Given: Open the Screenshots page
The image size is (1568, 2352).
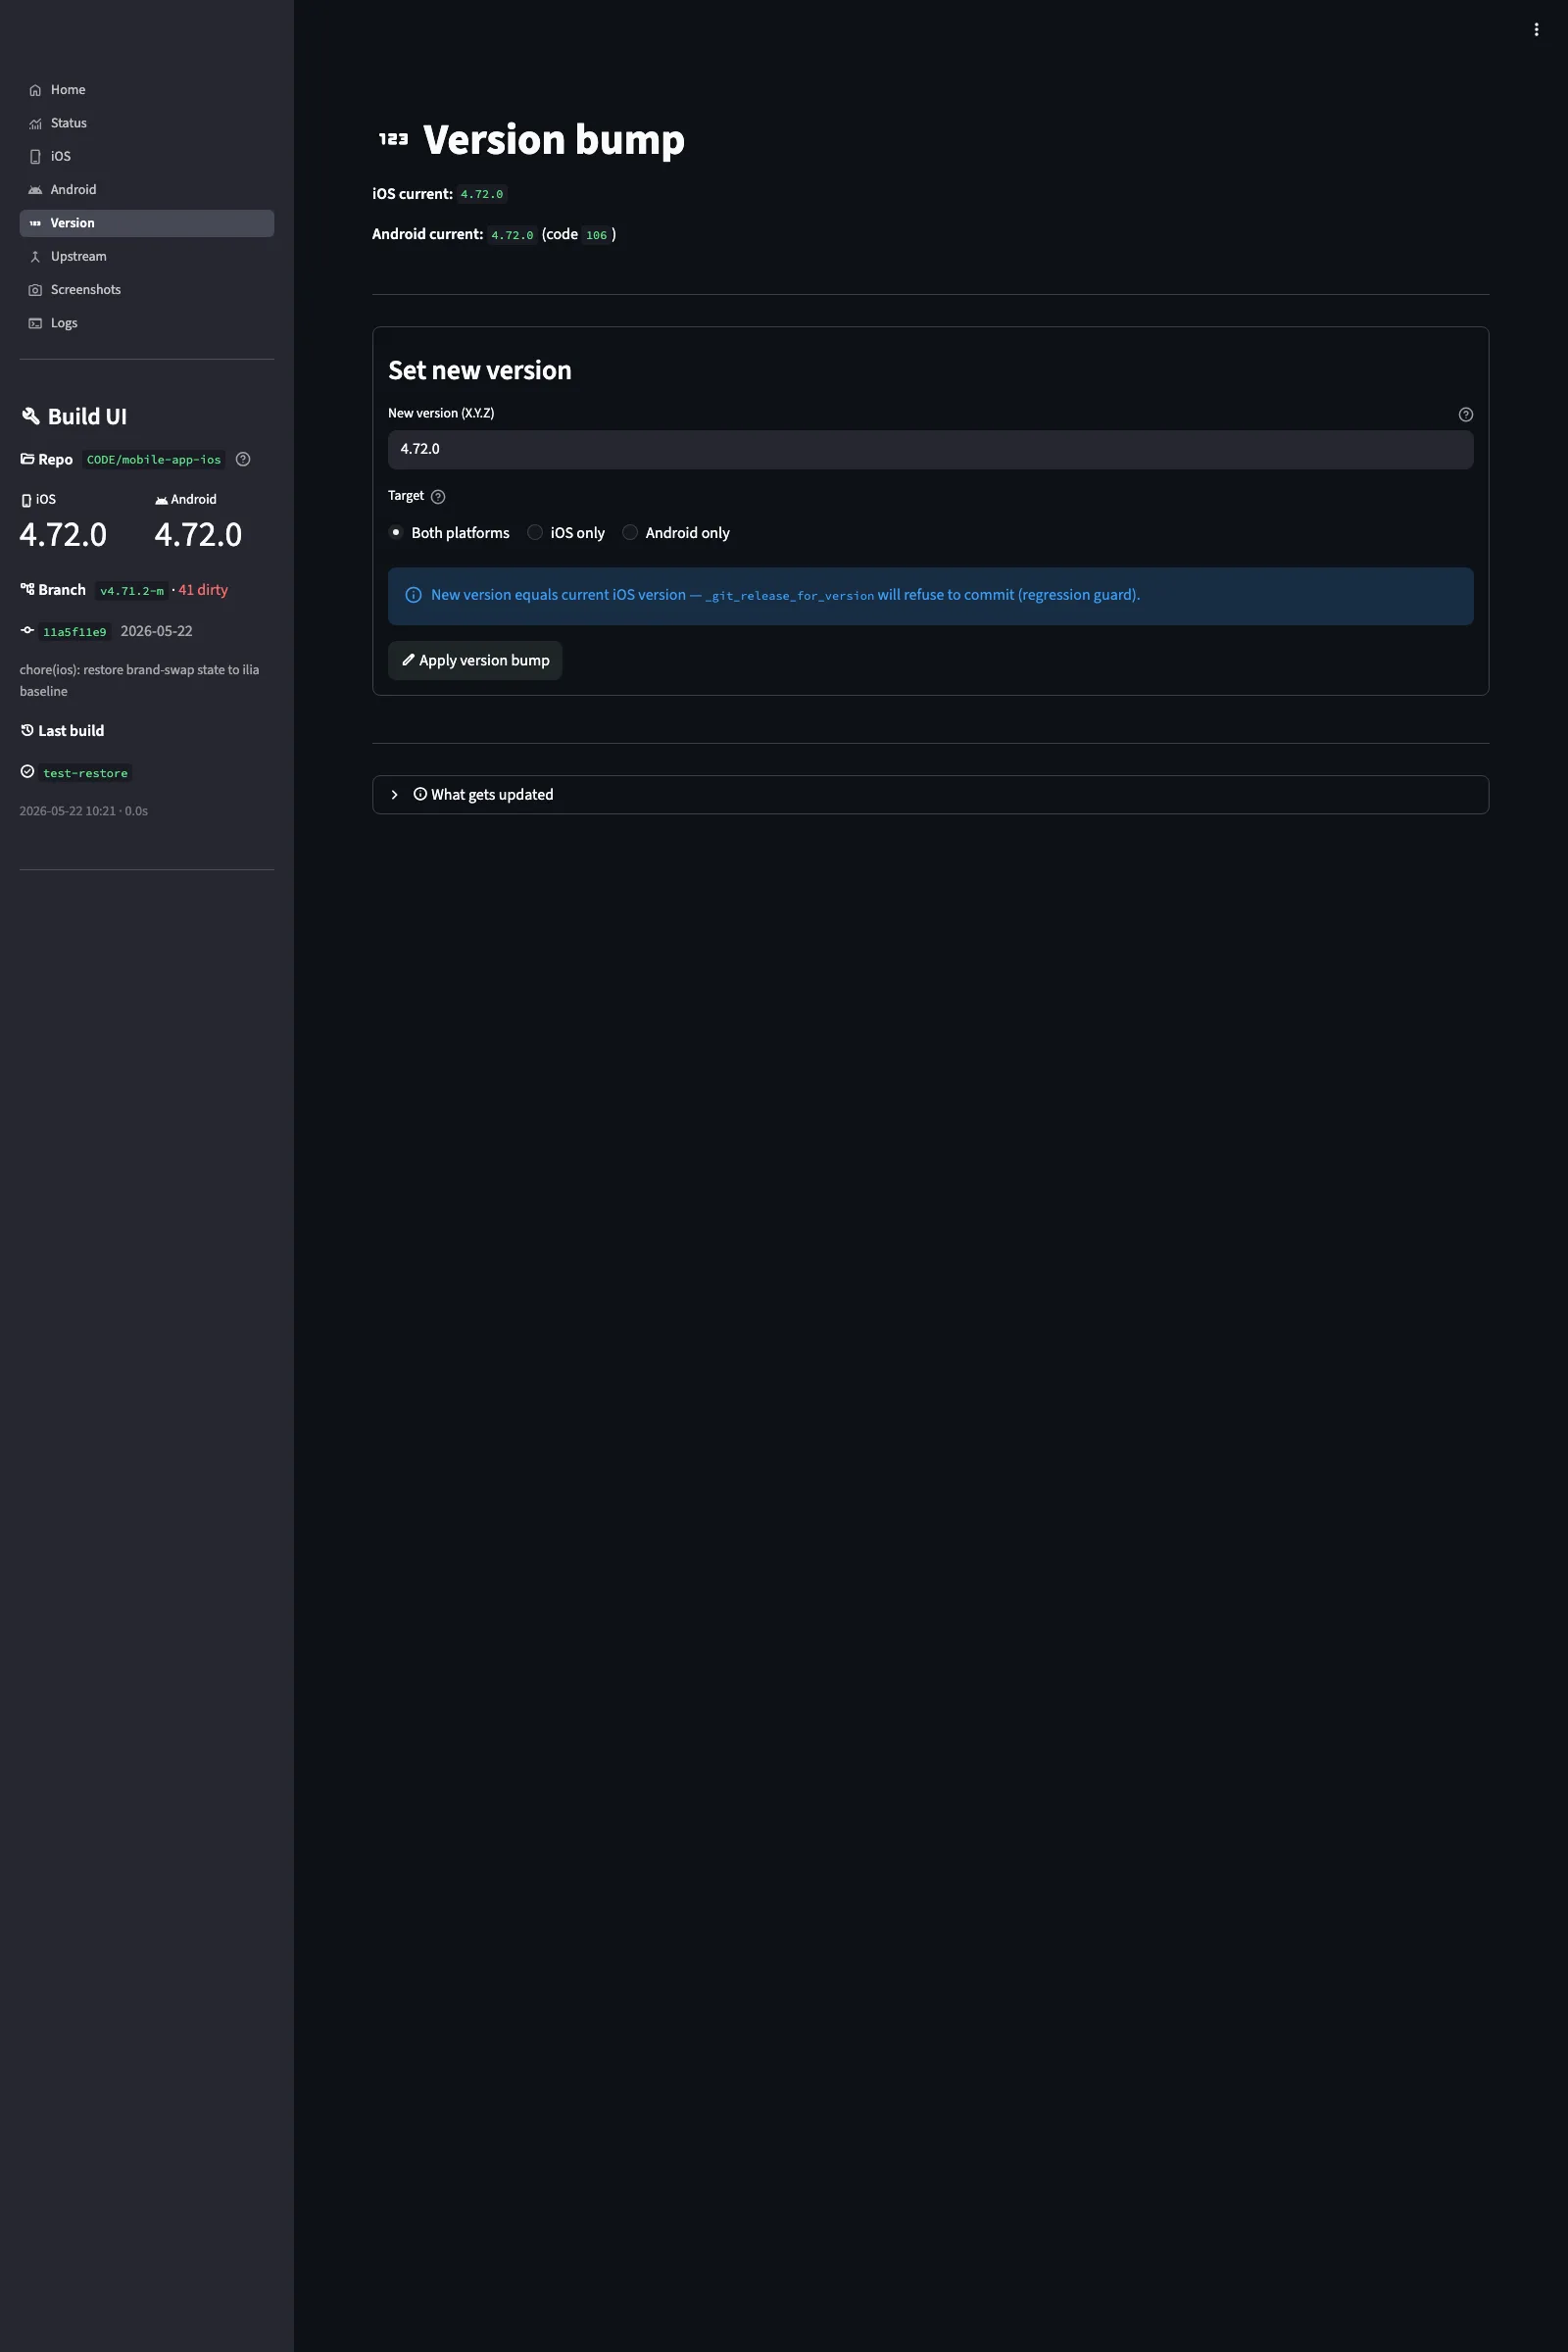Looking at the screenshot, I should click(146, 290).
